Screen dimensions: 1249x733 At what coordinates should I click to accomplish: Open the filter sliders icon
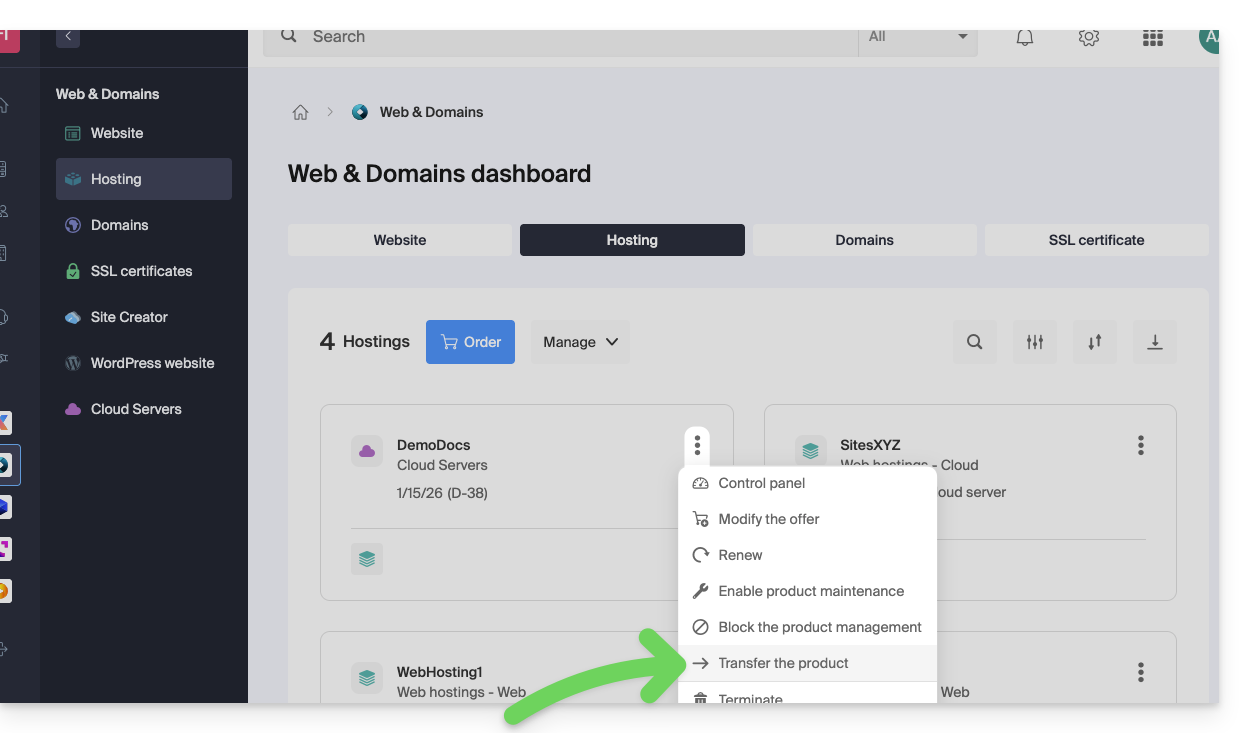(1034, 342)
